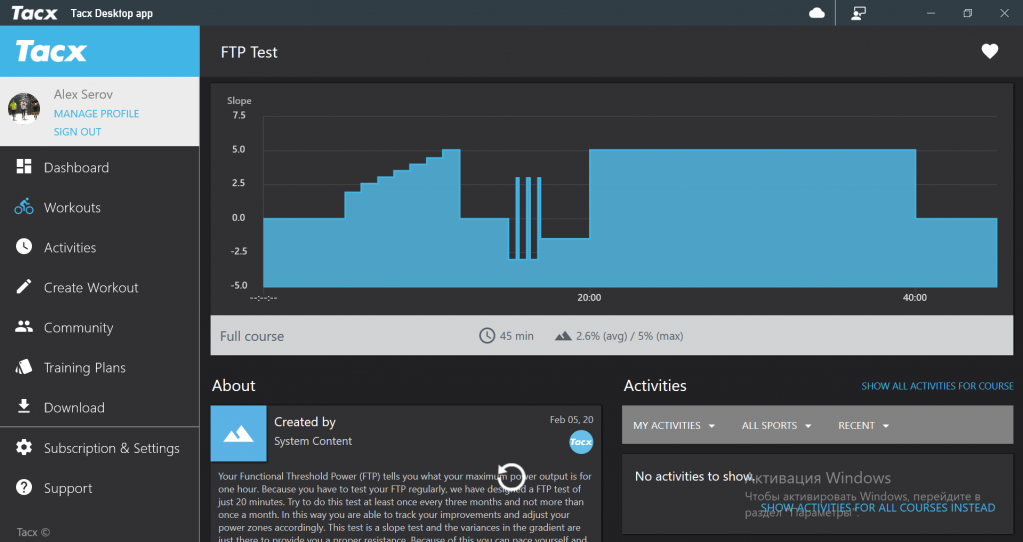Click the slope mountain icon next to 2.6% (avg)

(563, 336)
